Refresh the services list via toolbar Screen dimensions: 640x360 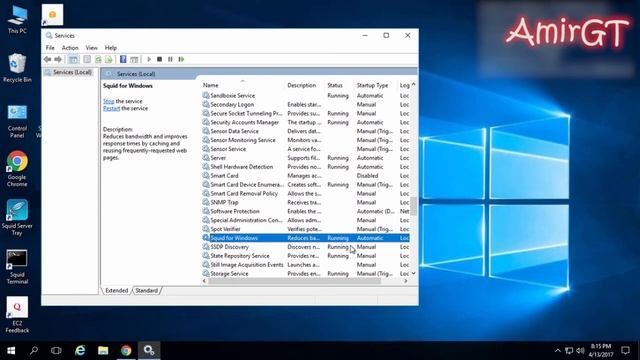tap(98, 59)
